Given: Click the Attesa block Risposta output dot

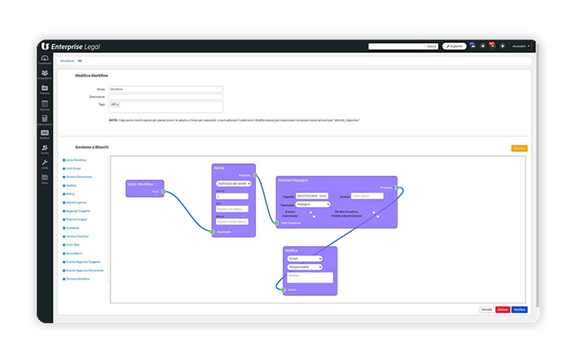Looking at the screenshot, I should [x=255, y=175].
